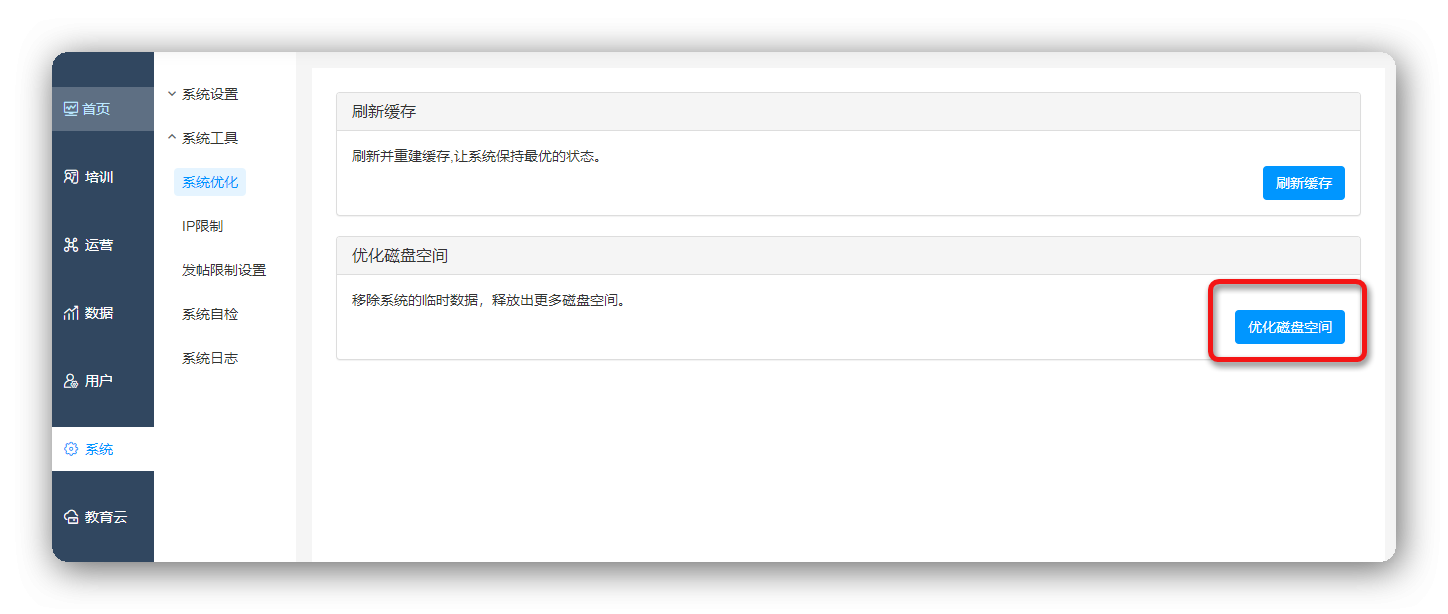Go to the 培训 section
Viewport: 1448px width, 614px height.
click(103, 177)
